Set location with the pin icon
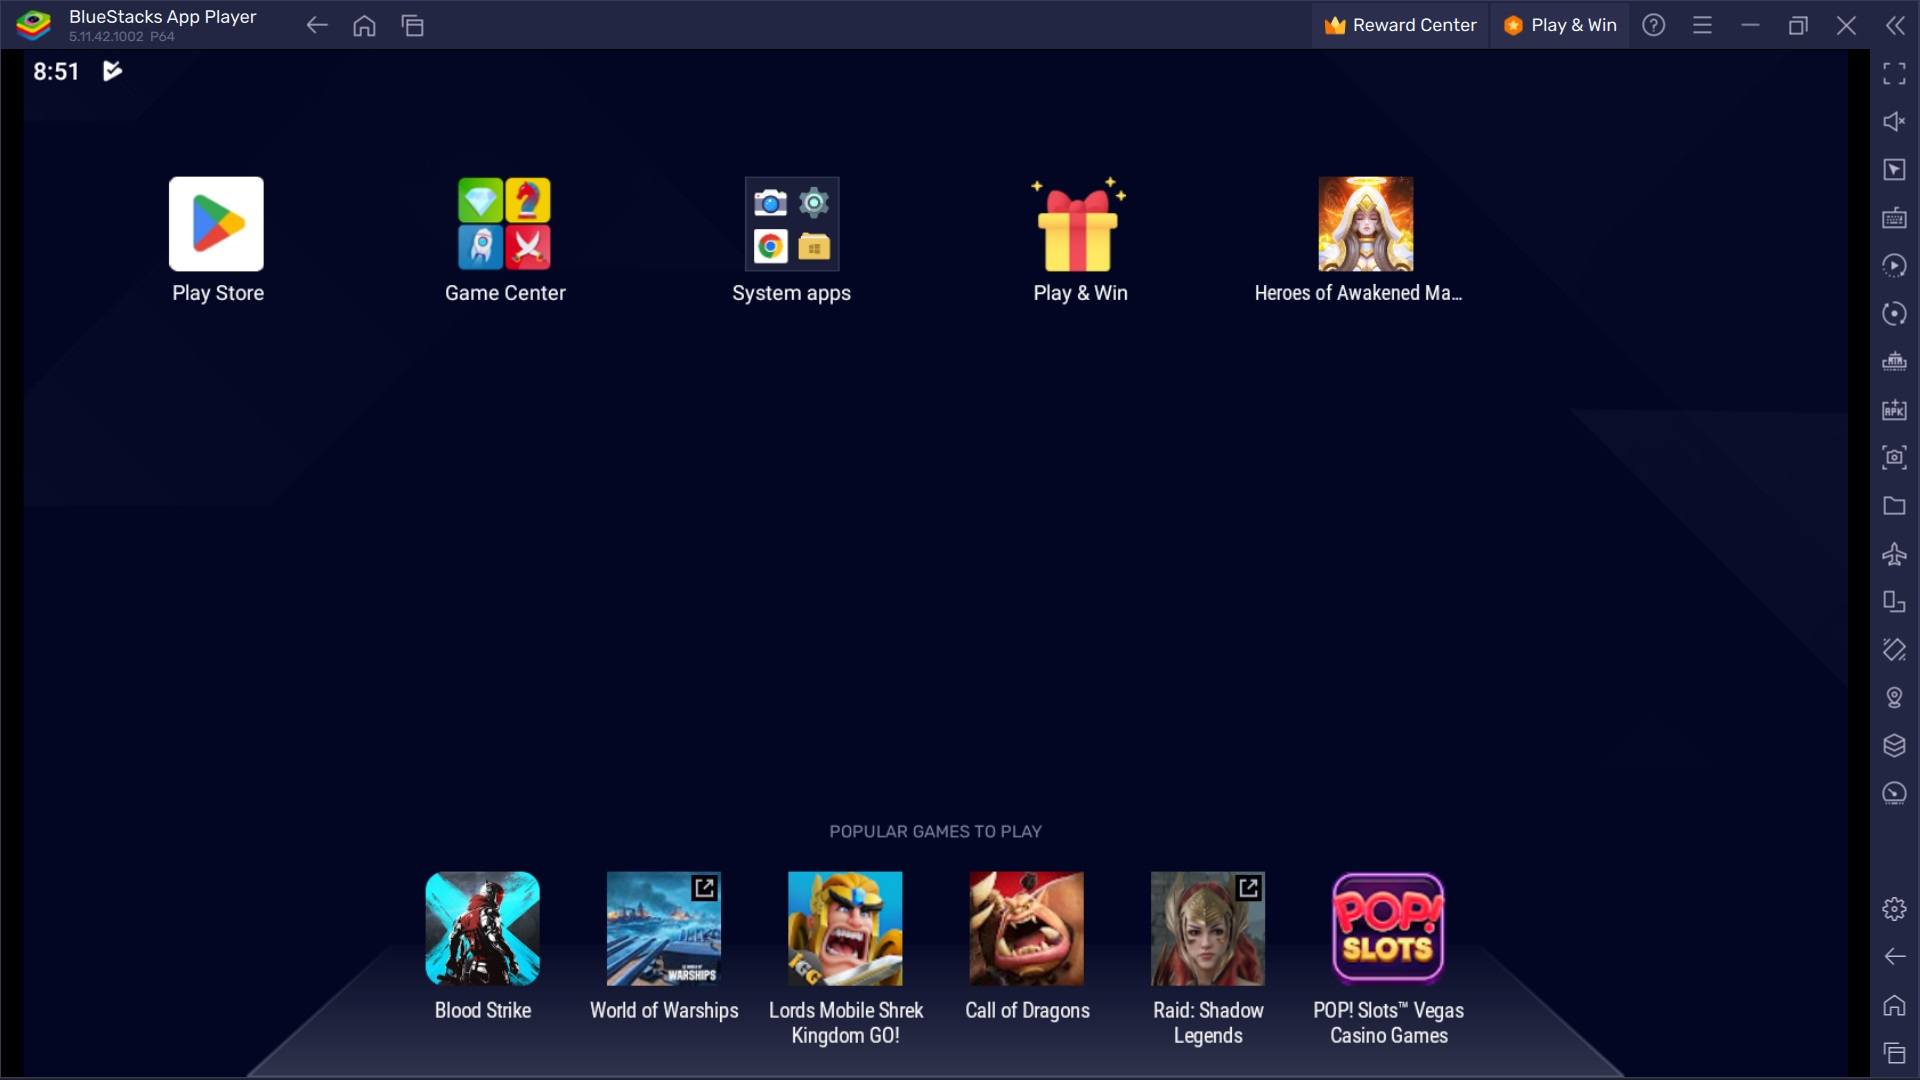 (1894, 697)
